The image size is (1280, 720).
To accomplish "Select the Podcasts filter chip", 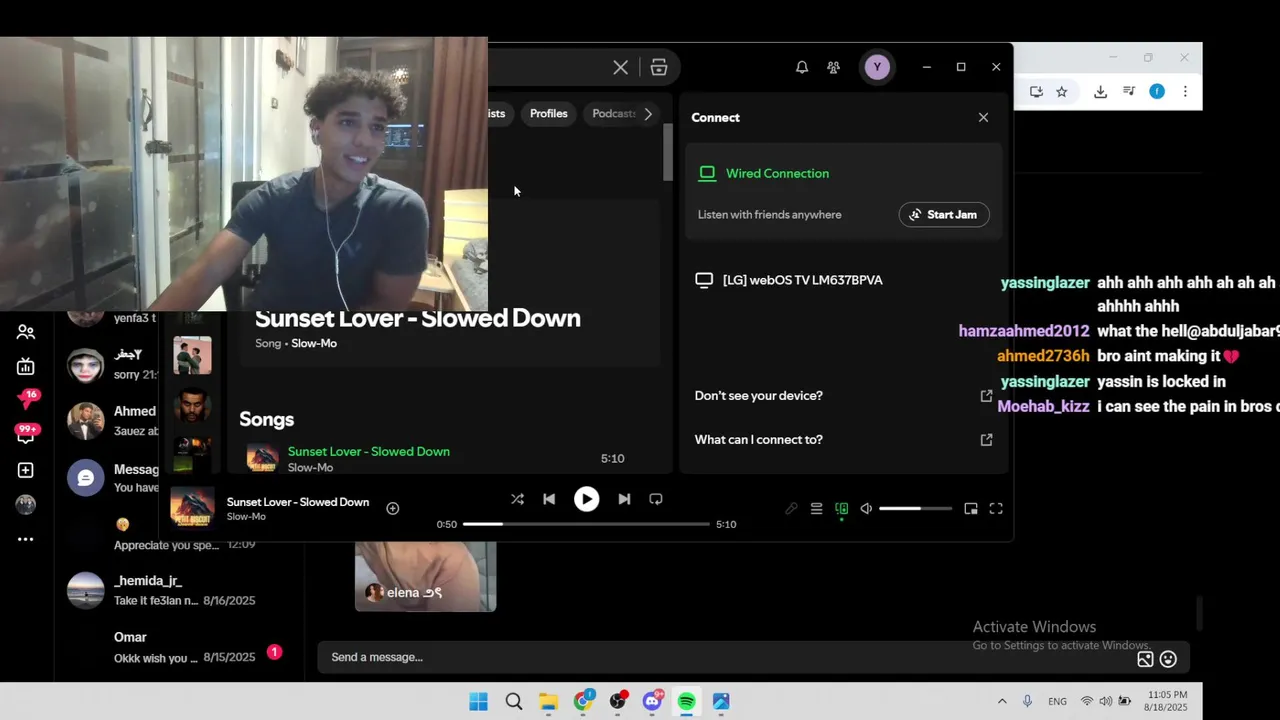I will [x=614, y=114].
